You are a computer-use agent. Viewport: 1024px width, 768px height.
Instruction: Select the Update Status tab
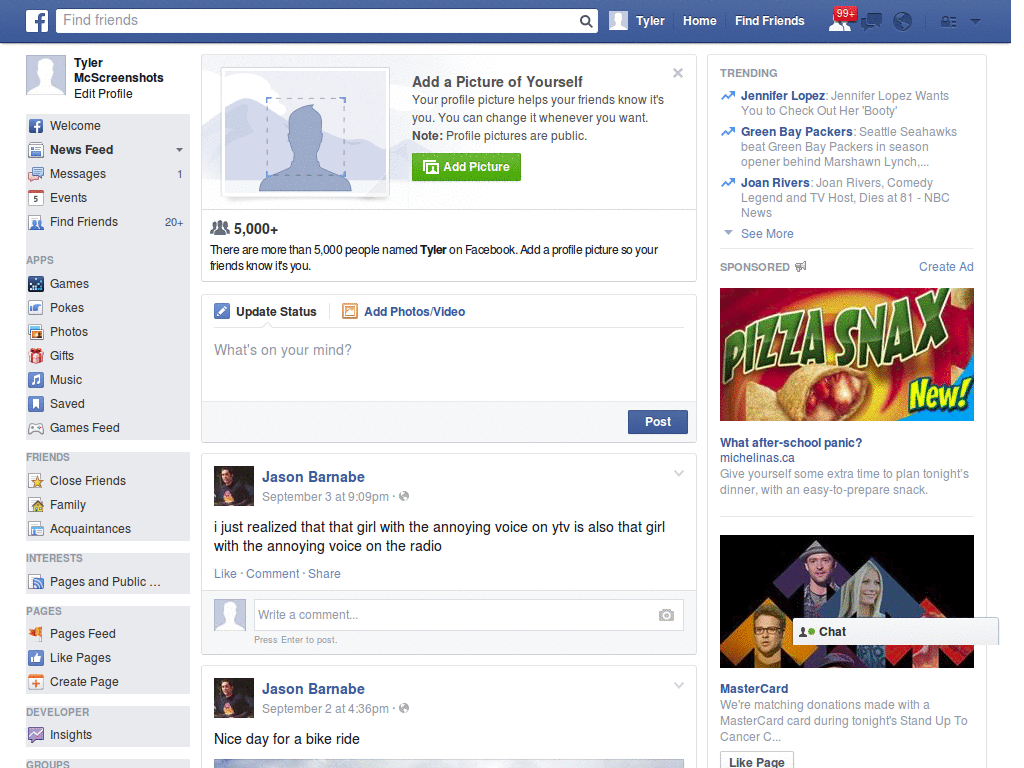265,312
